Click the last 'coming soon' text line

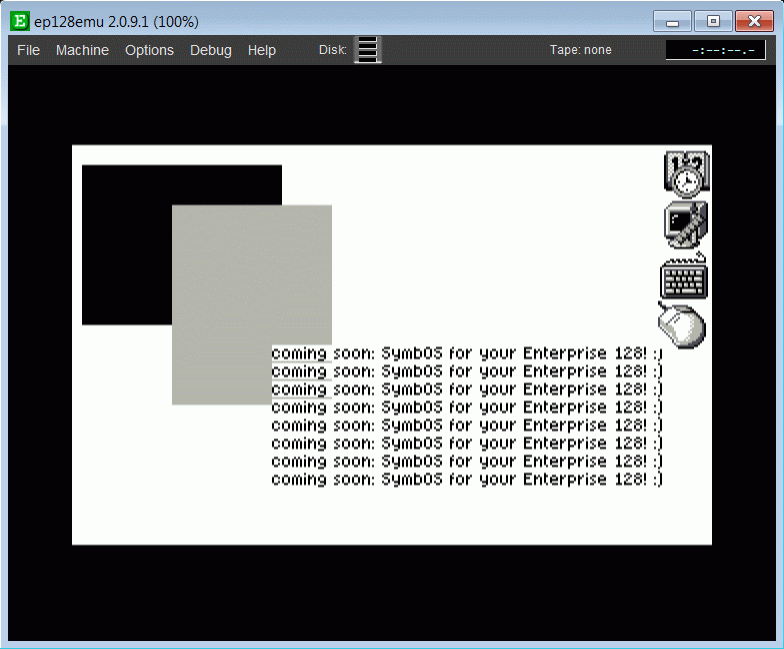pos(466,480)
